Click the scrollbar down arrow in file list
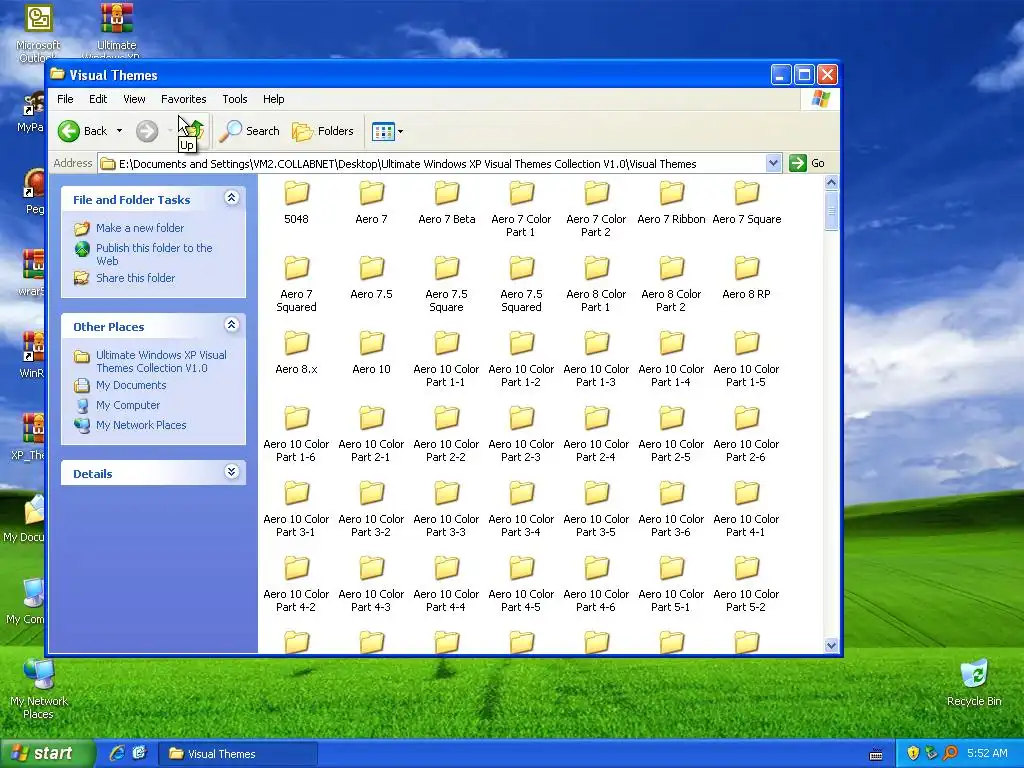 click(x=831, y=645)
